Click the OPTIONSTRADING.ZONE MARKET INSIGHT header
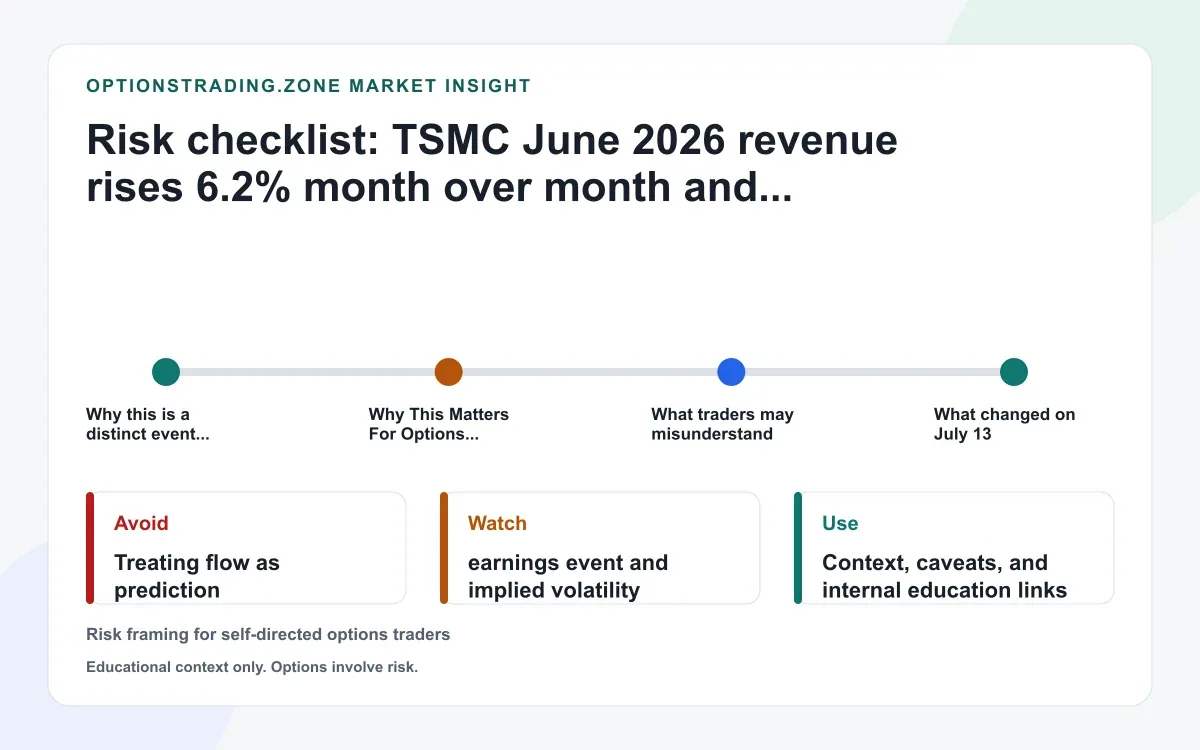The image size is (1200, 750). (x=309, y=86)
